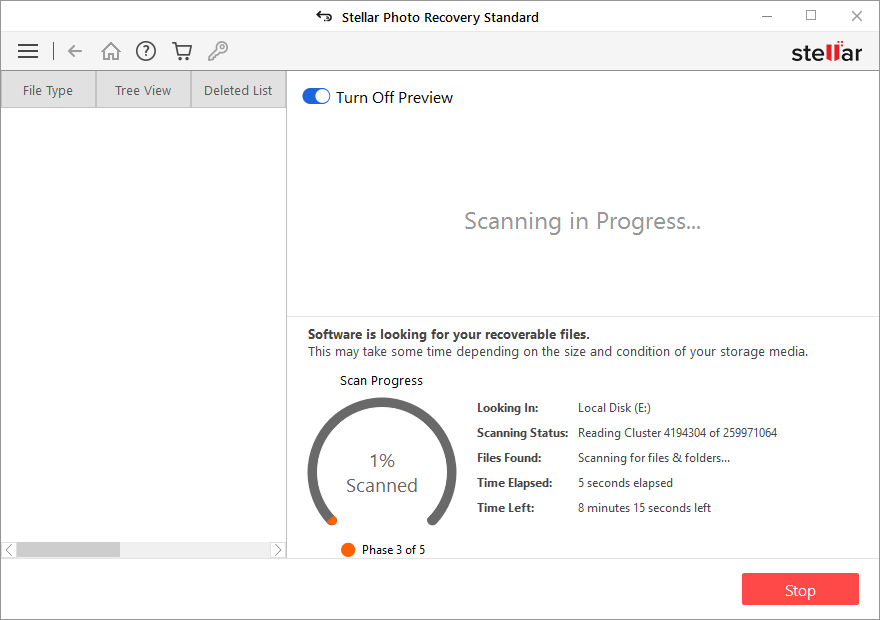Click the back navigation arrow
Screen dimensions: 880x620
[75, 51]
